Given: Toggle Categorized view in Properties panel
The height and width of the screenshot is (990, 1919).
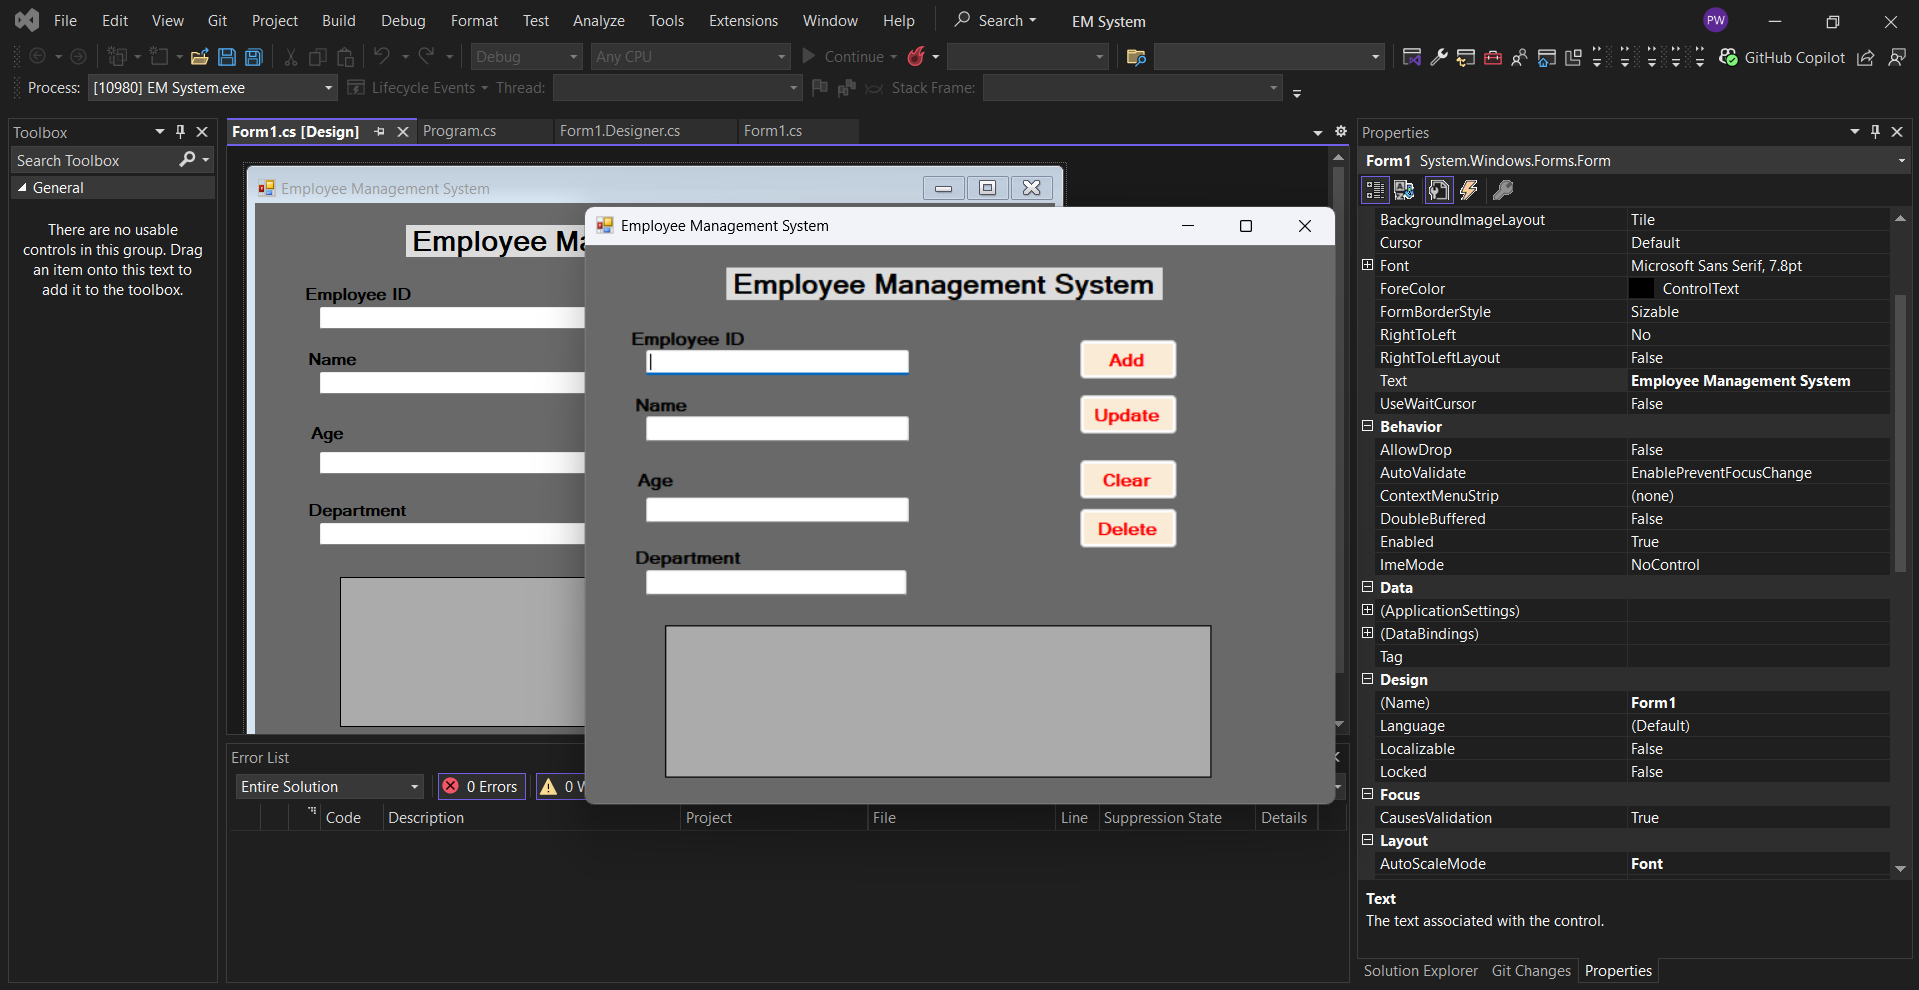Looking at the screenshot, I should 1375,190.
